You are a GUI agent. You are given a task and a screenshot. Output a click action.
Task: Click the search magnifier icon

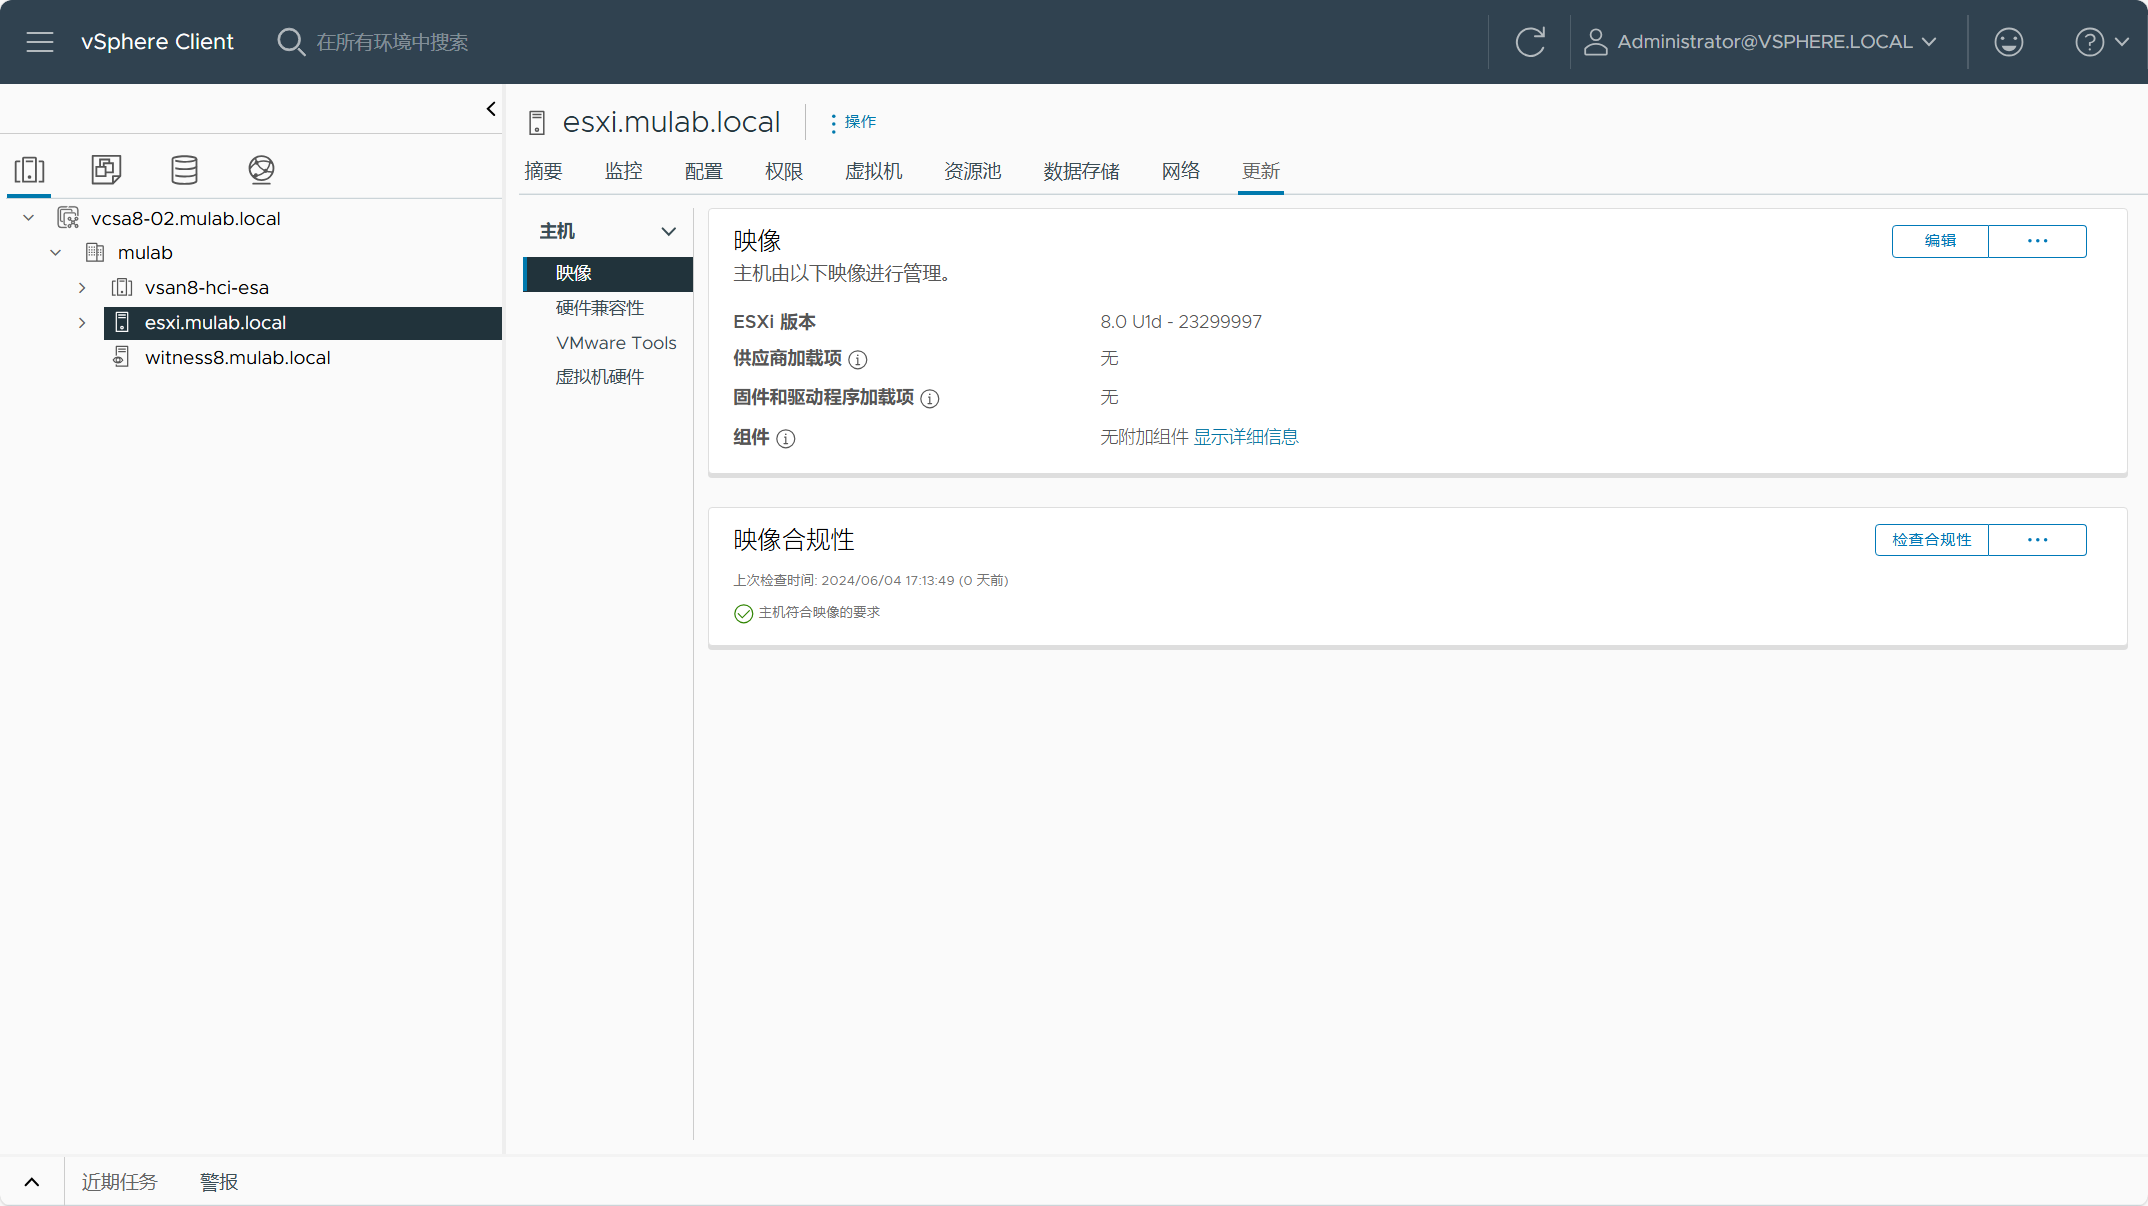point(291,42)
